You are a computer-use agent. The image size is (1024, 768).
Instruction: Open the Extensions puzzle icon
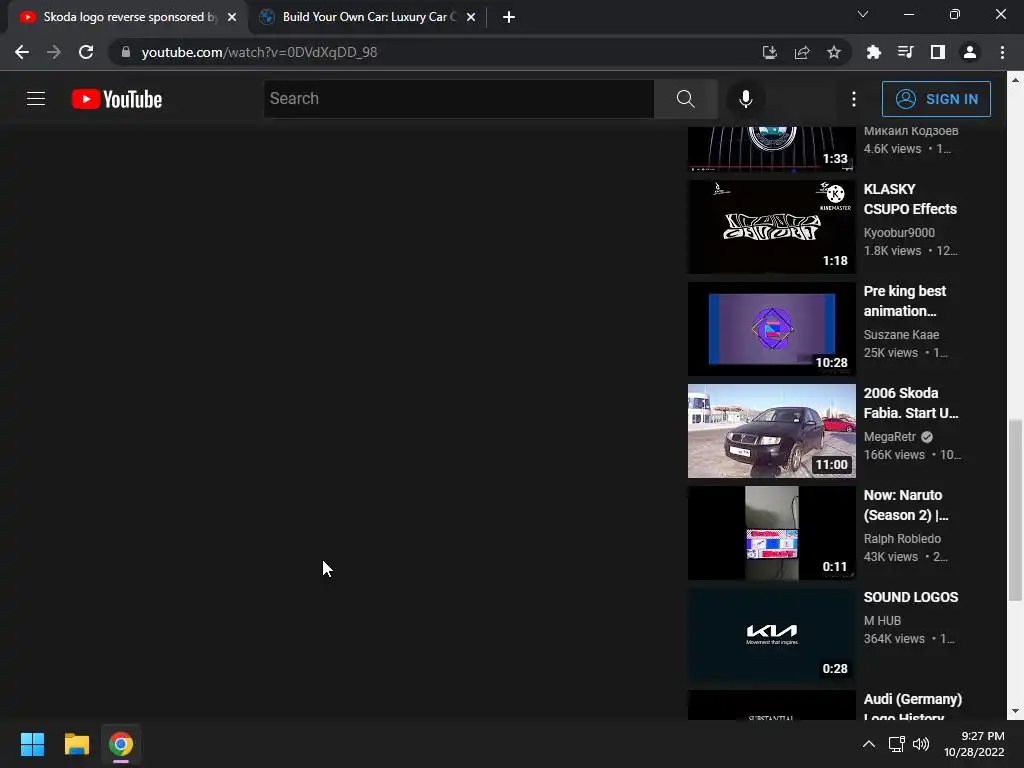pyautogui.click(x=873, y=52)
